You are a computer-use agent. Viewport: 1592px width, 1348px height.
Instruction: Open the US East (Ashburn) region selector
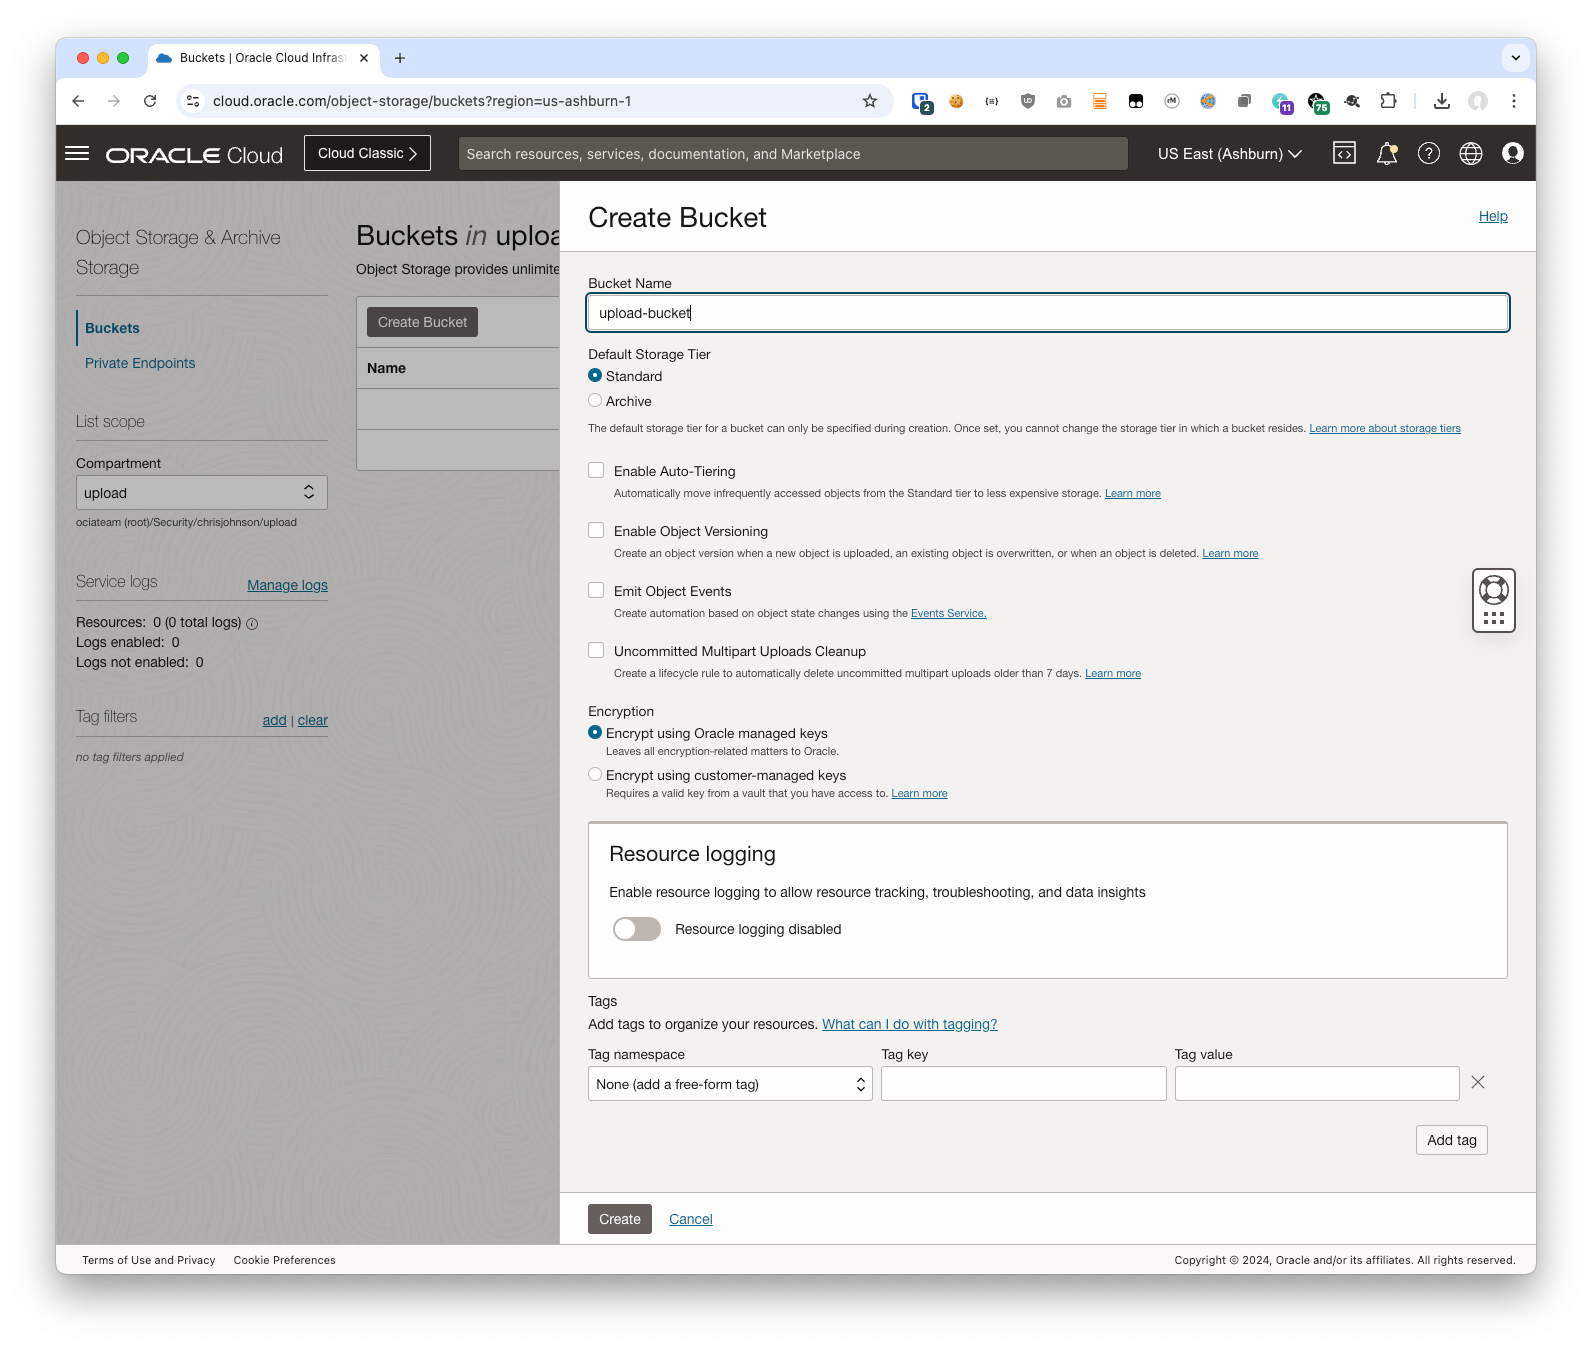(1230, 153)
